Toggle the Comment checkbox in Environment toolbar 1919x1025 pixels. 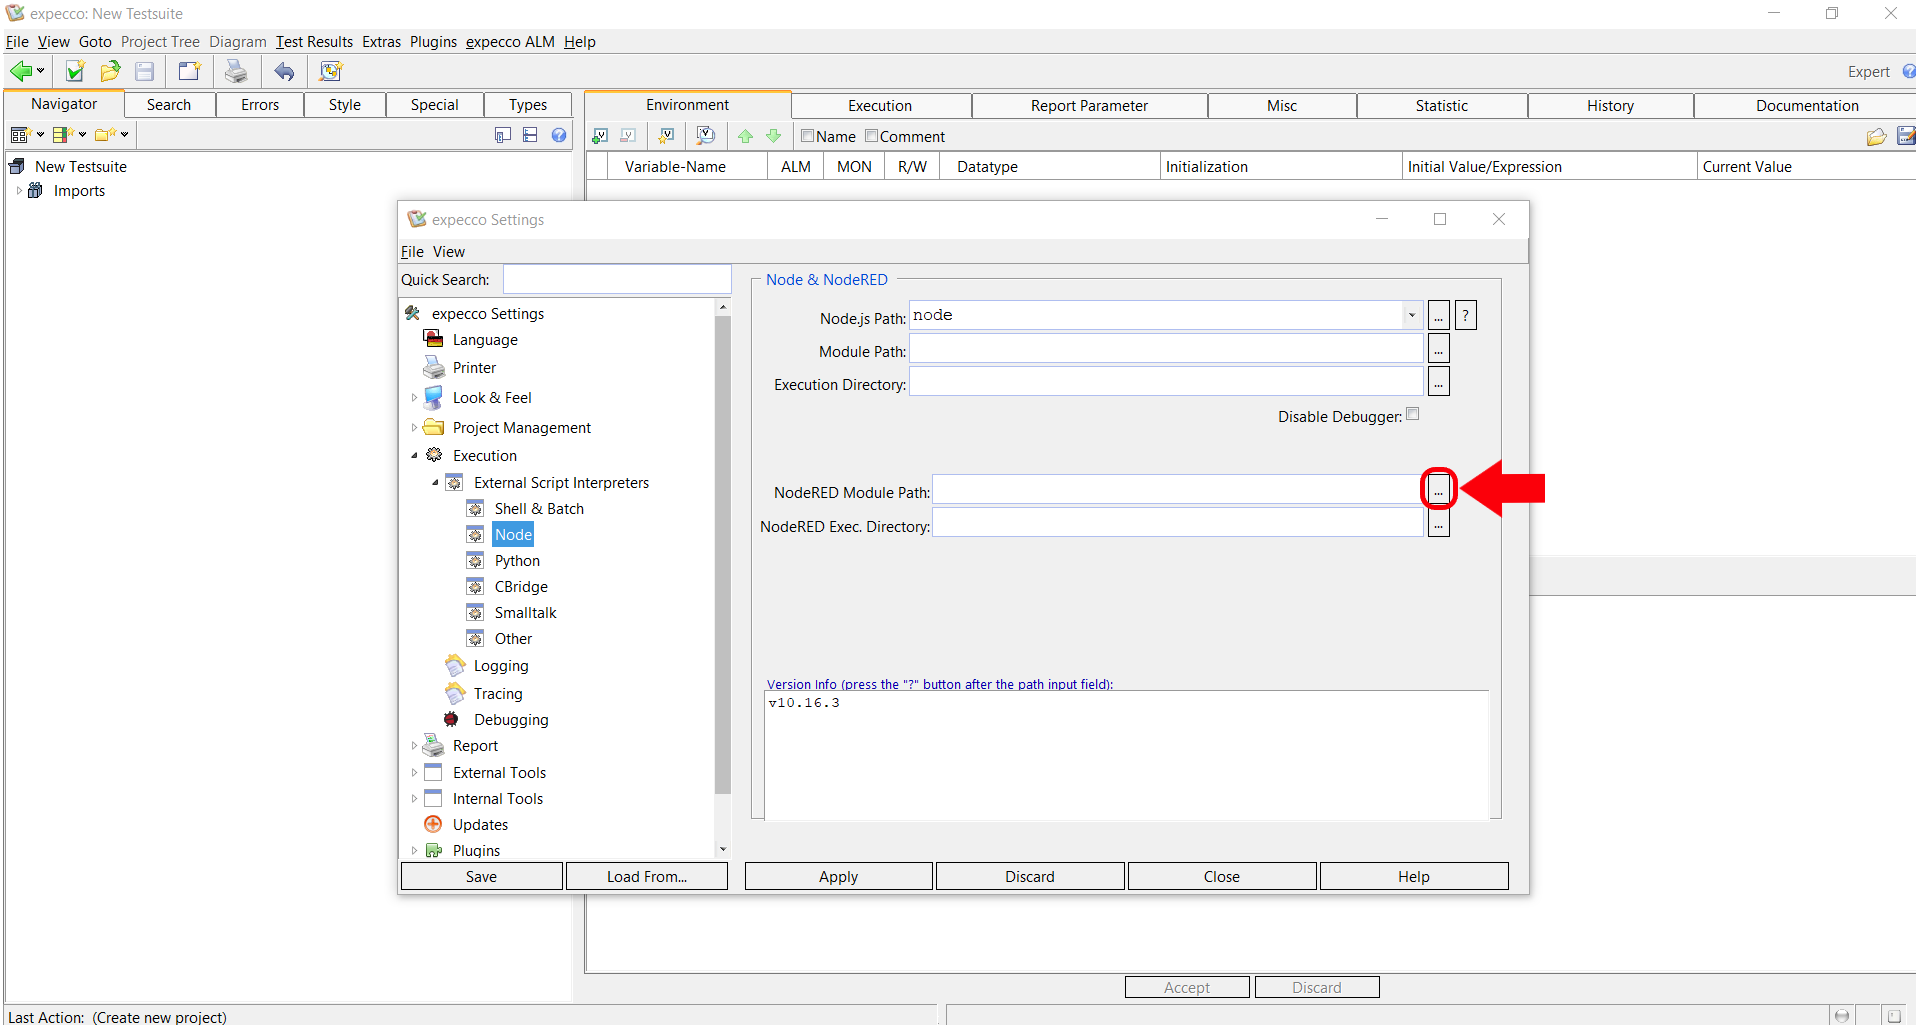[x=871, y=136]
